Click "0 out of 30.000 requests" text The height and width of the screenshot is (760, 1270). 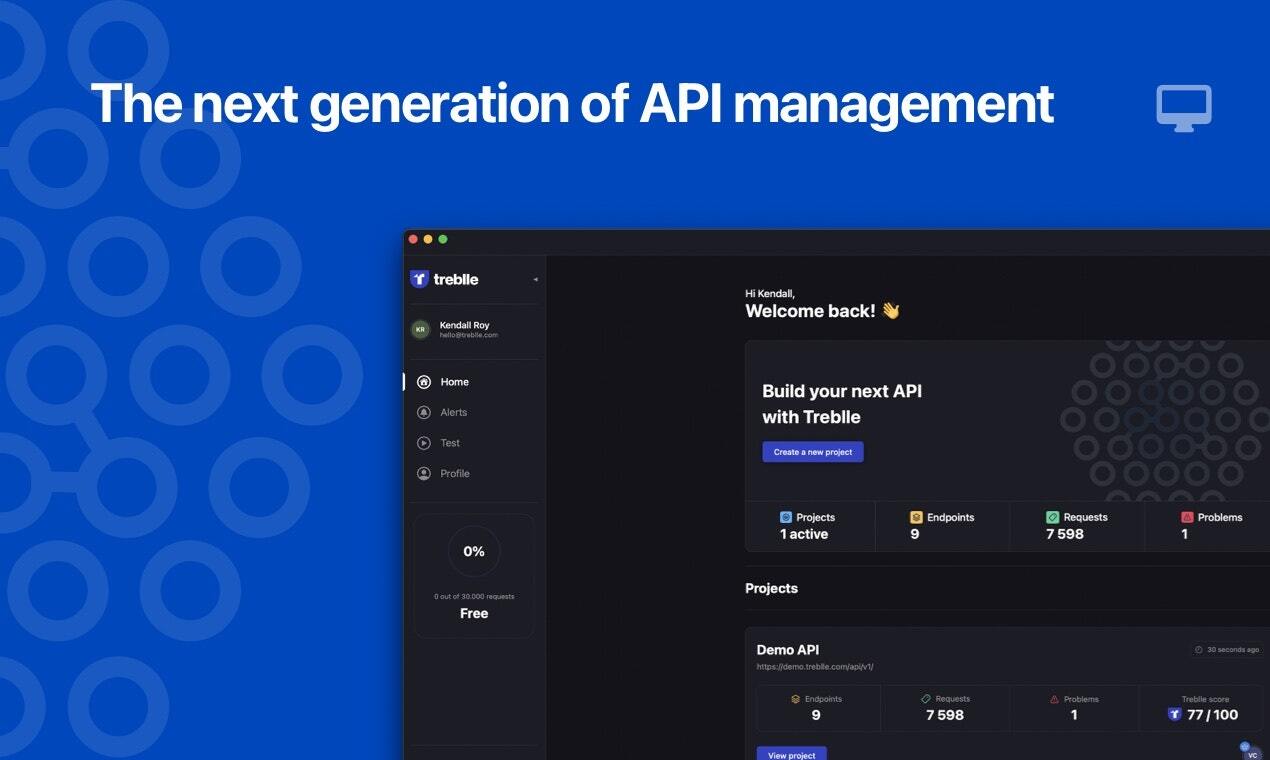tap(474, 596)
